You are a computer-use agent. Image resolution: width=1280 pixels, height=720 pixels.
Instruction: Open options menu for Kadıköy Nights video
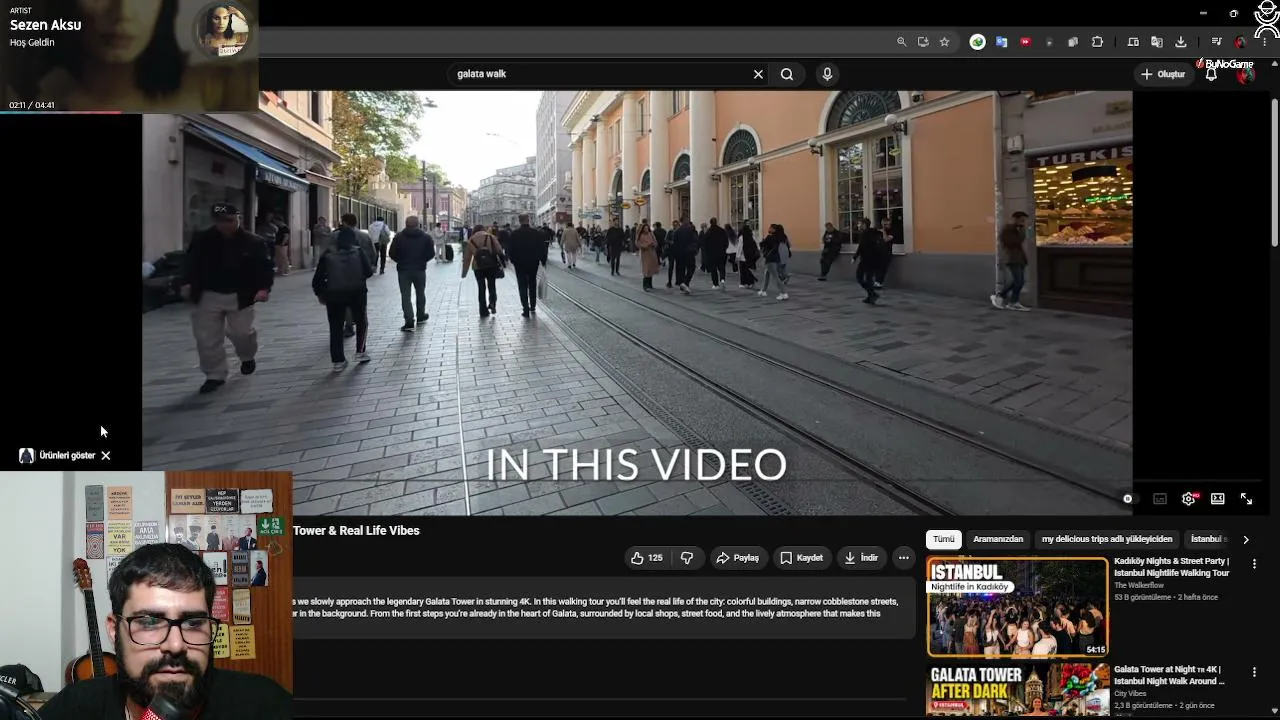(x=1254, y=564)
